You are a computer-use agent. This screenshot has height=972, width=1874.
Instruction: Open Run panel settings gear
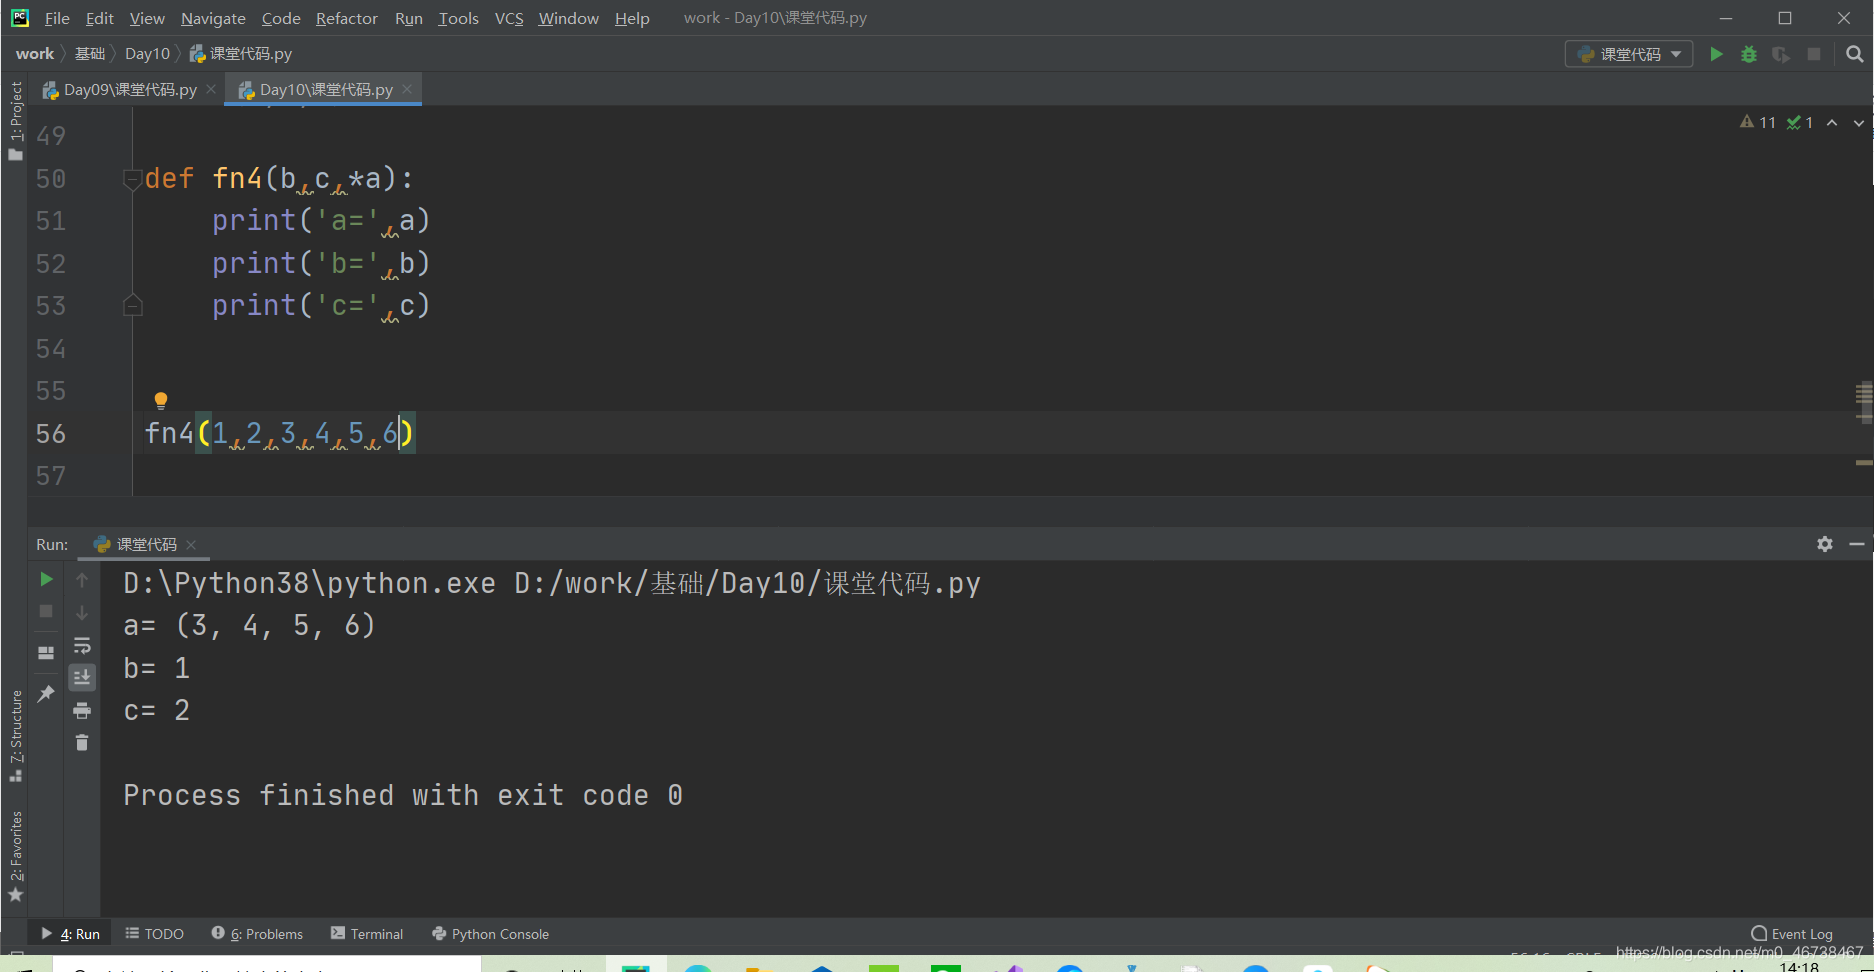[1825, 544]
